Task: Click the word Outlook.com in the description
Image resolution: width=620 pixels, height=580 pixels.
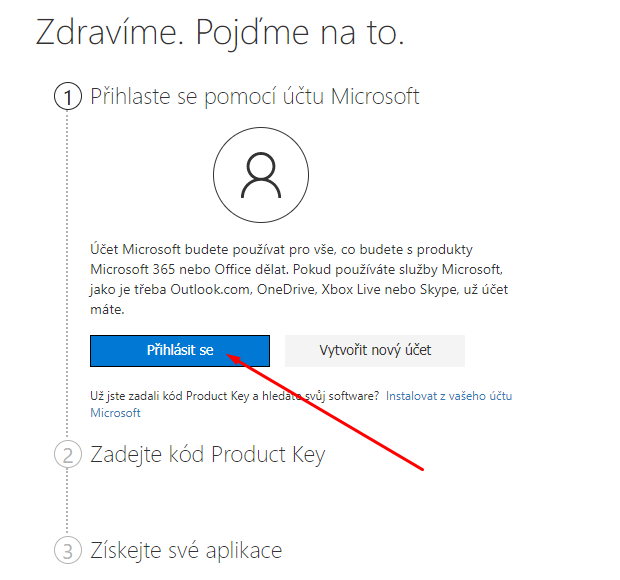Action: pos(211,289)
